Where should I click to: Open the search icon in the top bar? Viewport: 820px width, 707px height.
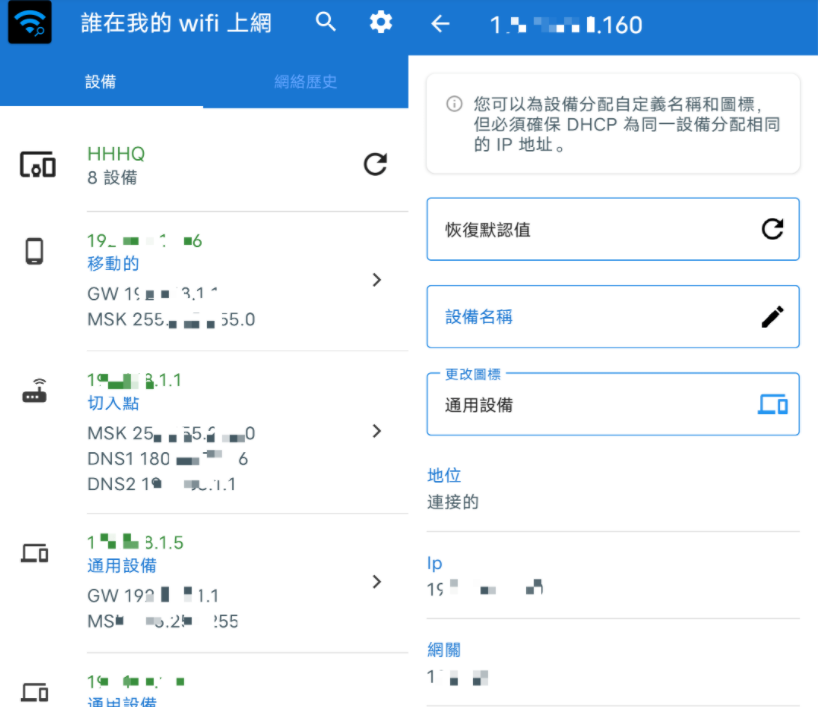(325, 22)
